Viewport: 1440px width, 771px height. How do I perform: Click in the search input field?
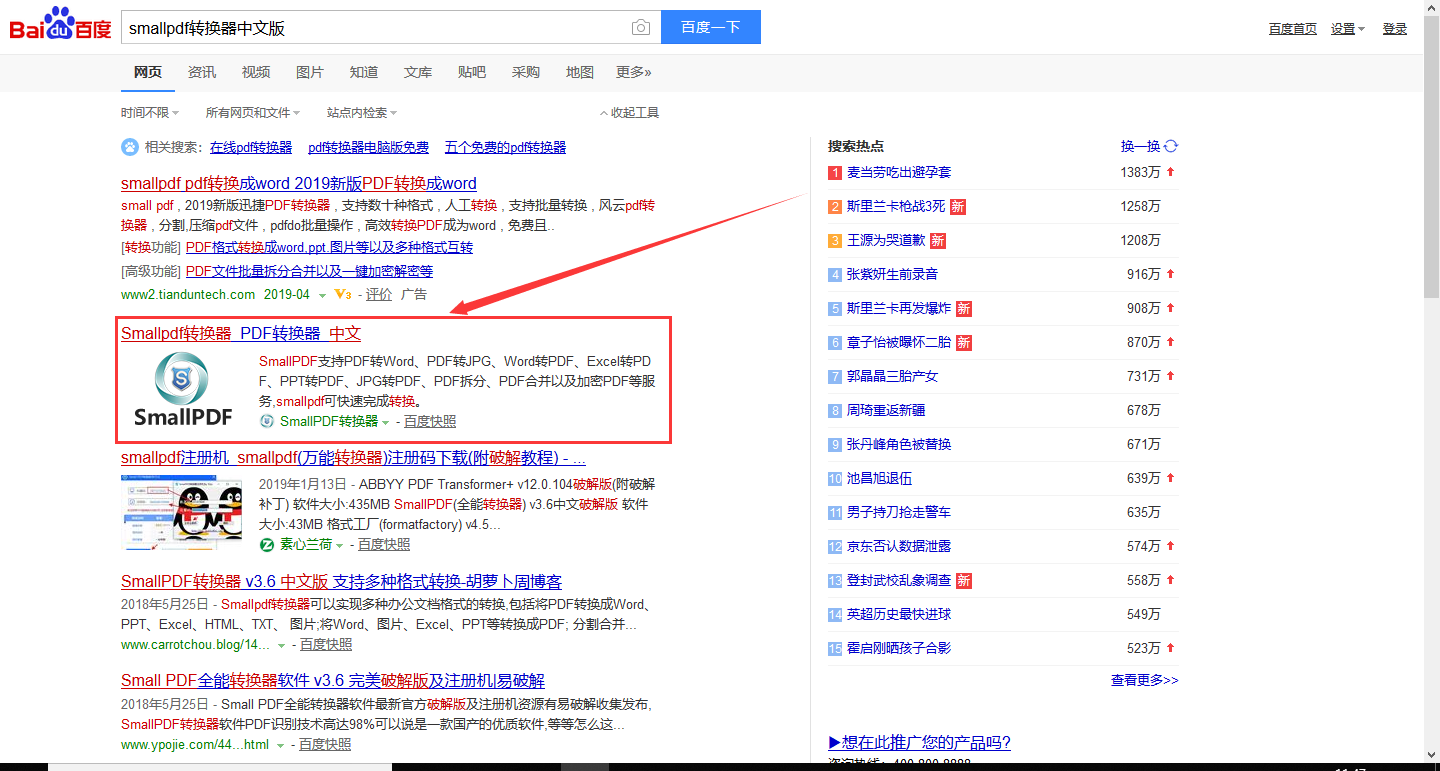coord(370,28)
